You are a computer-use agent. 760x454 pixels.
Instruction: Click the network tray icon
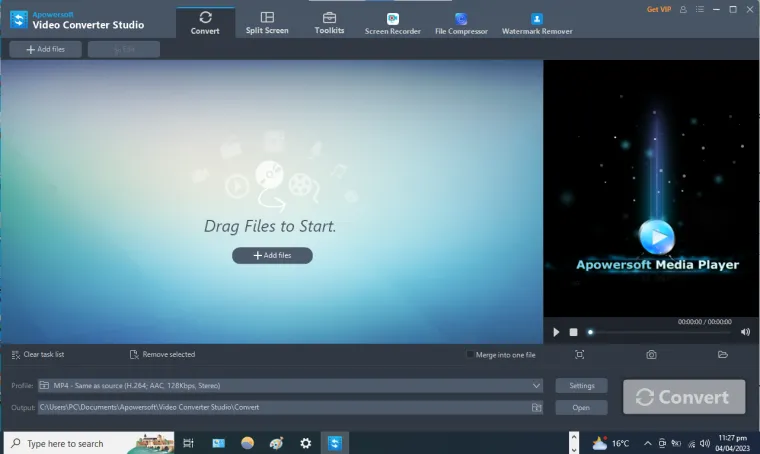pyautogui.click(x=692, y=443)
